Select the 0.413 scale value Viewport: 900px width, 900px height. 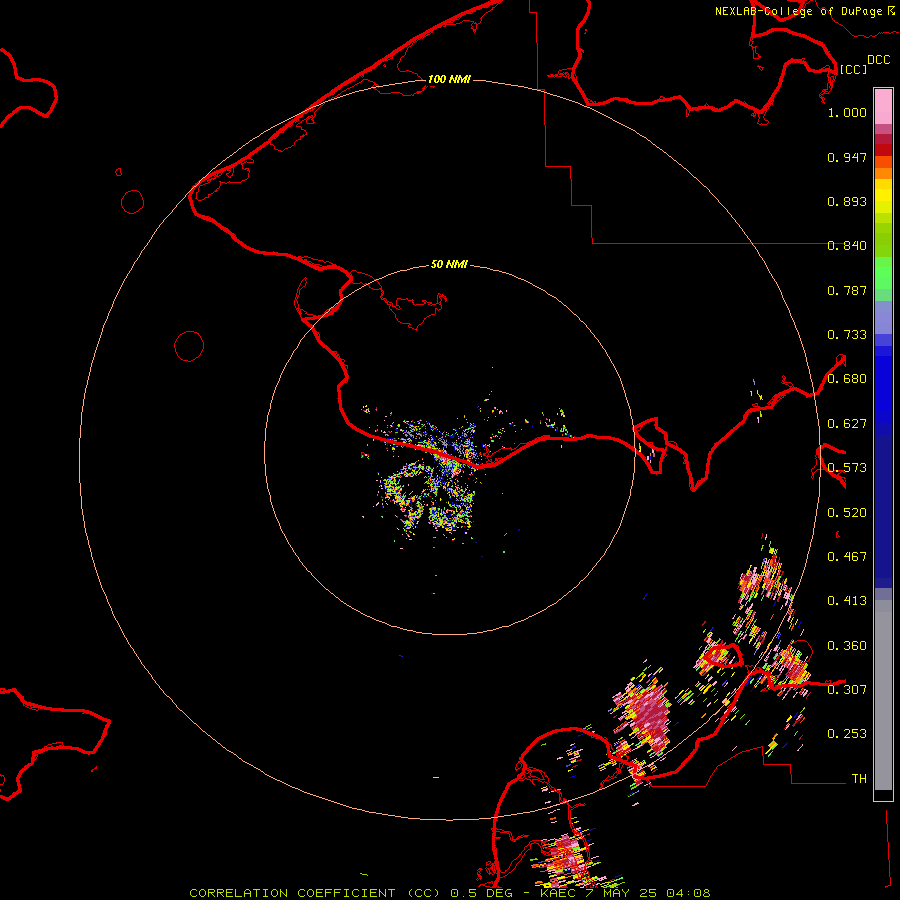(847, 601)
